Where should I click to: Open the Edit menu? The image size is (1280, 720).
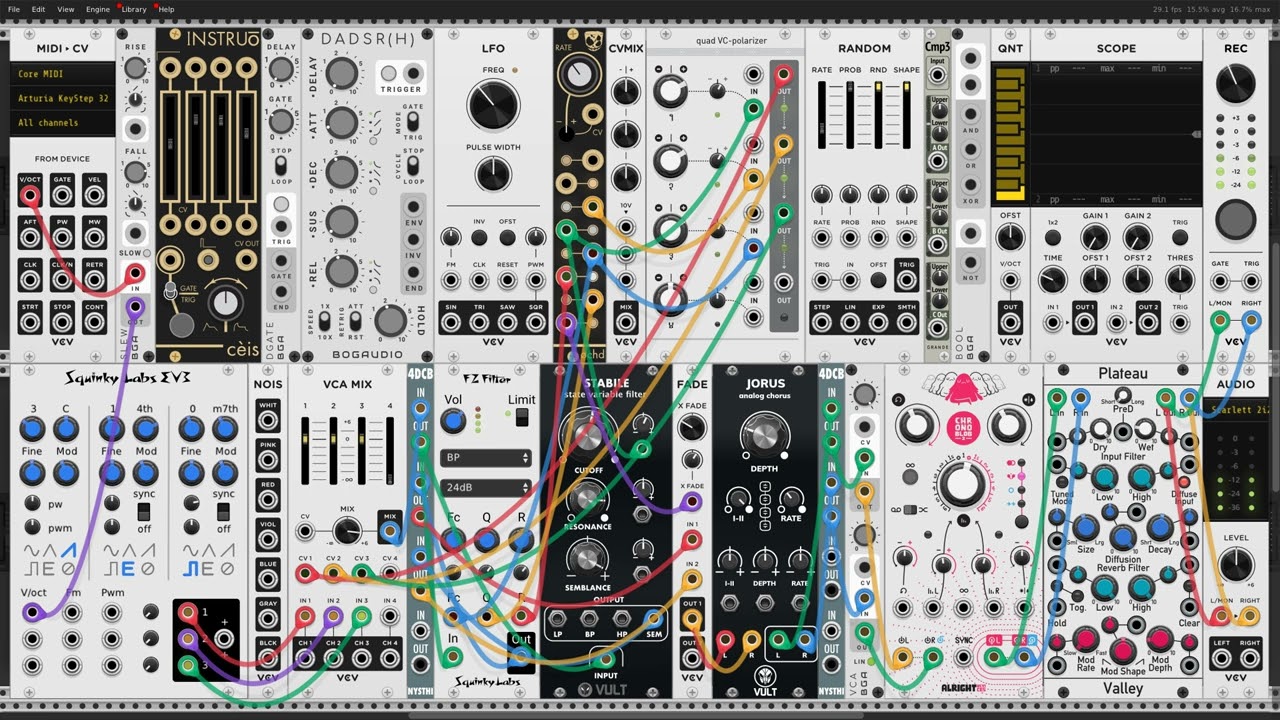38,9
